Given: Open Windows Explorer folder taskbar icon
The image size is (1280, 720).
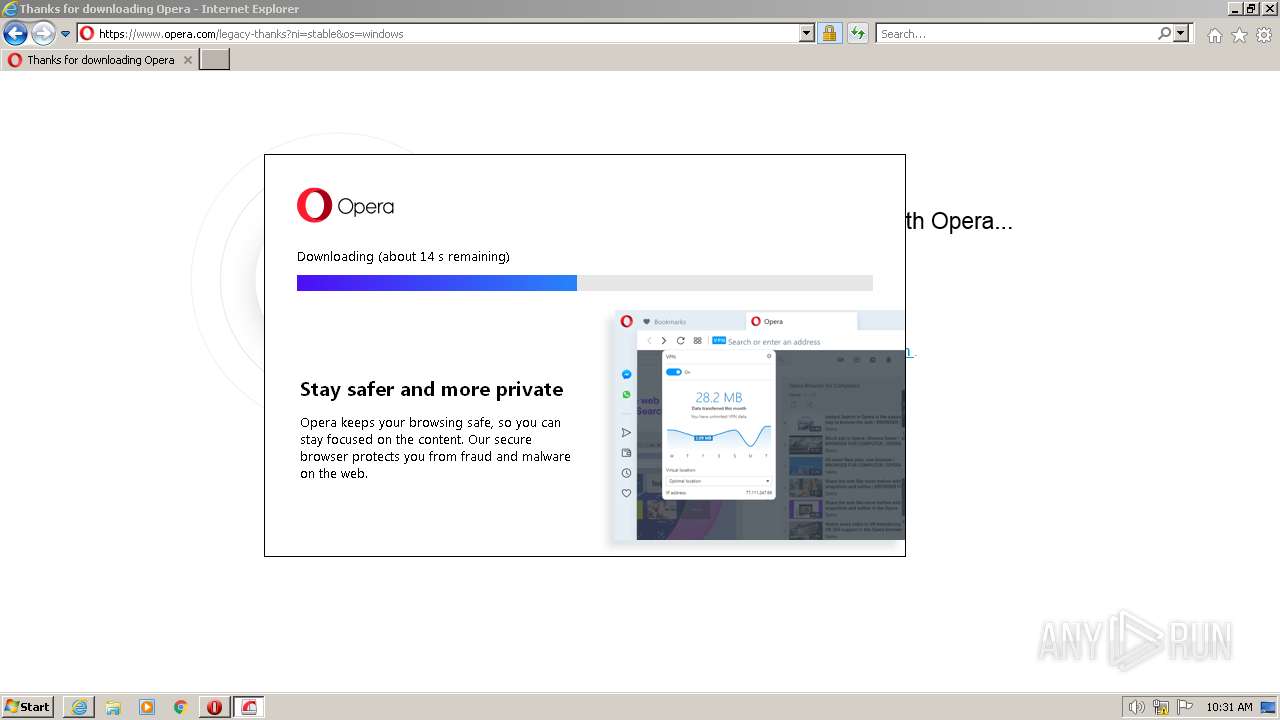Looking at the screenshot, I should (x=113, y=707).
